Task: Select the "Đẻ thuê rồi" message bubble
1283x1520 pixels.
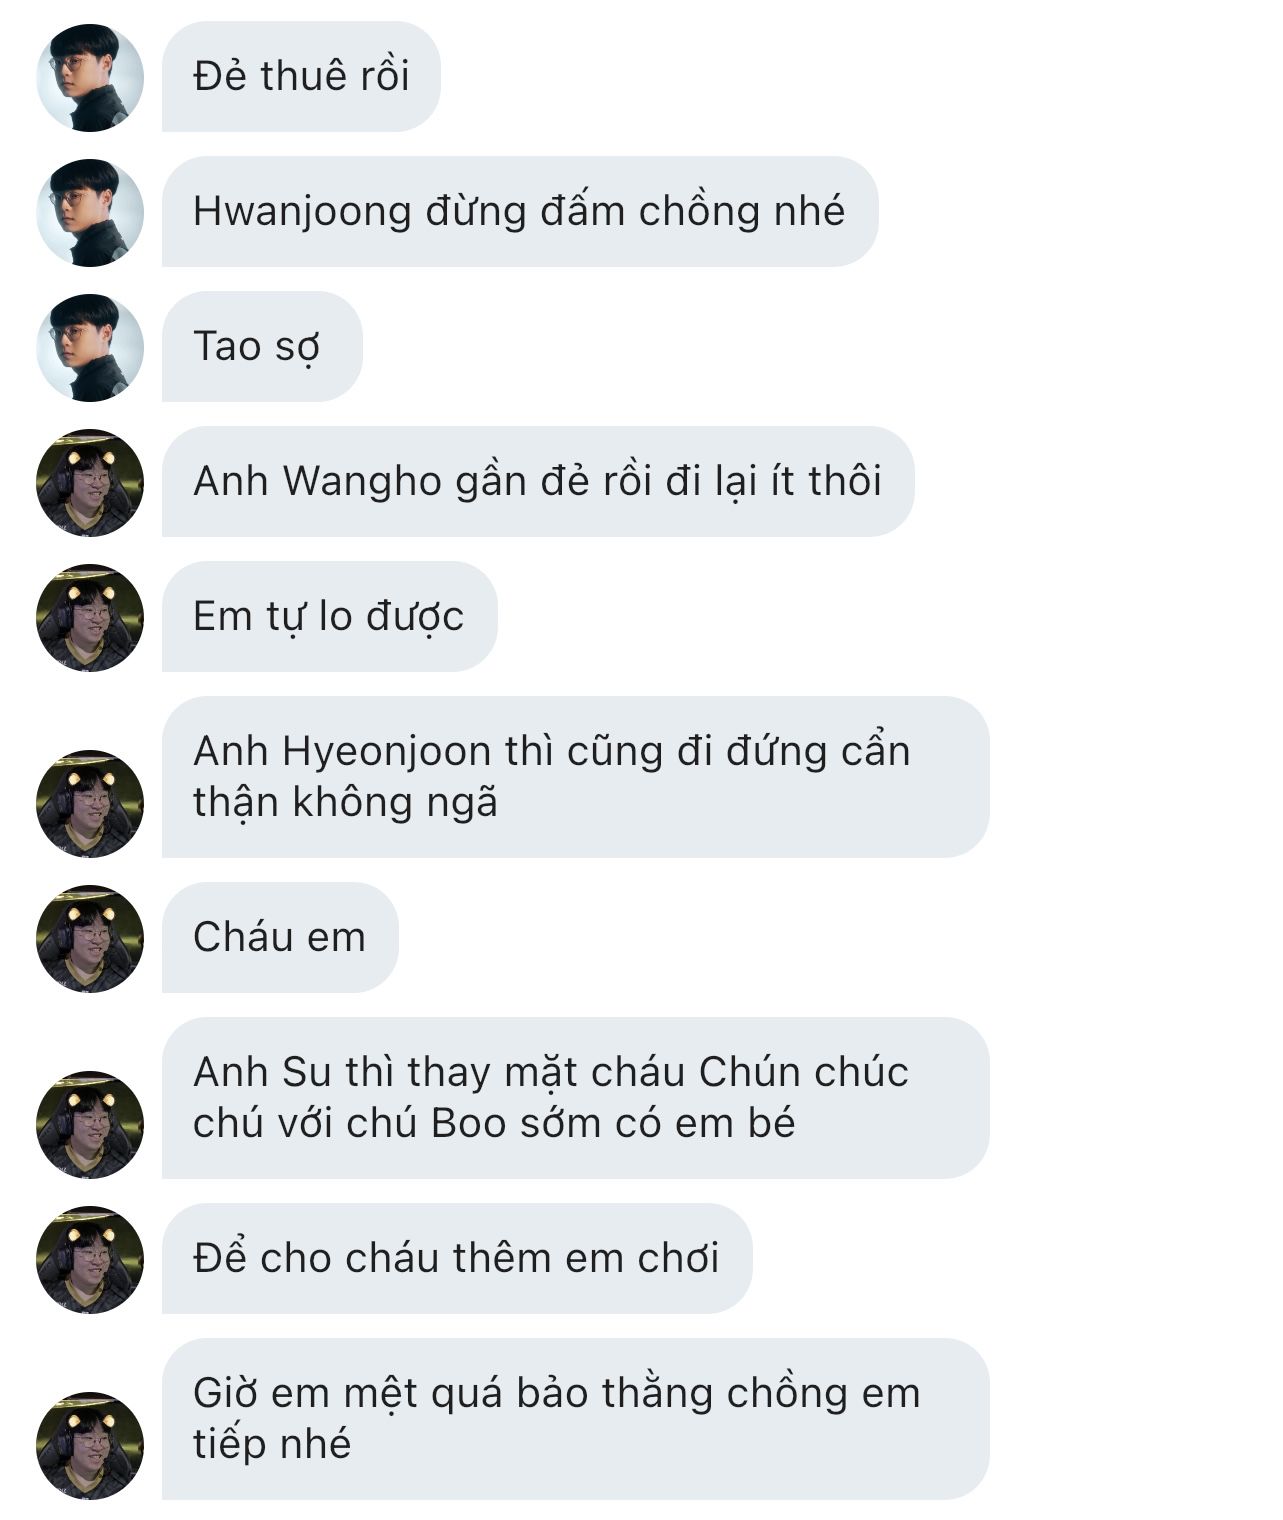Action: 301,77
